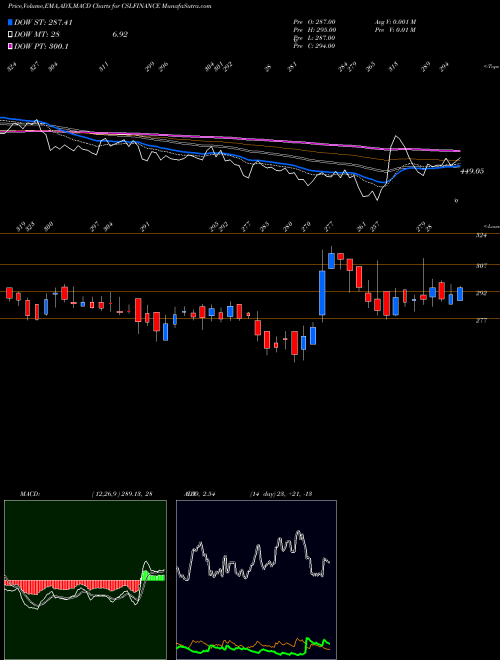The image size is (500, 660).
Task: Click the tall blue breakout candle
Action: [x=322, y=293]
